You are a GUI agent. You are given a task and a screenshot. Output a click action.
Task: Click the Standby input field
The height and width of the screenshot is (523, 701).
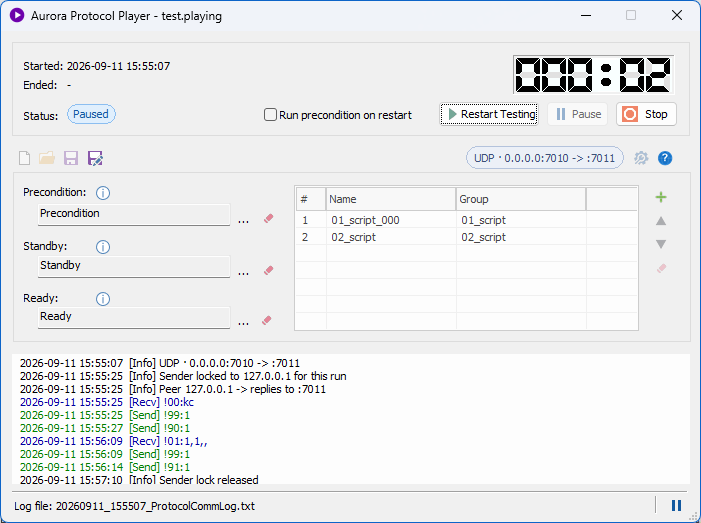[134, 266]
